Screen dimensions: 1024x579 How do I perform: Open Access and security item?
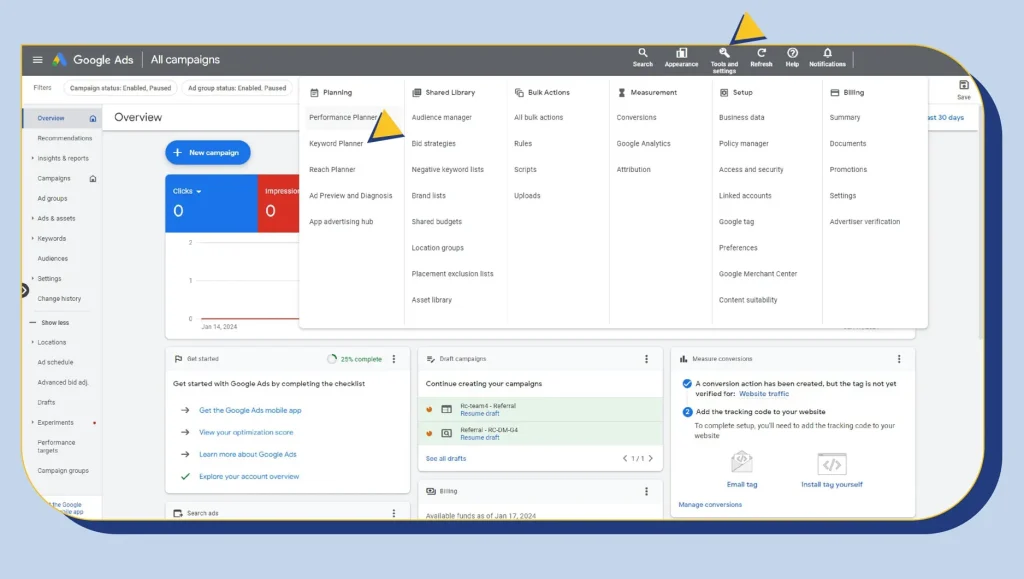751,170
